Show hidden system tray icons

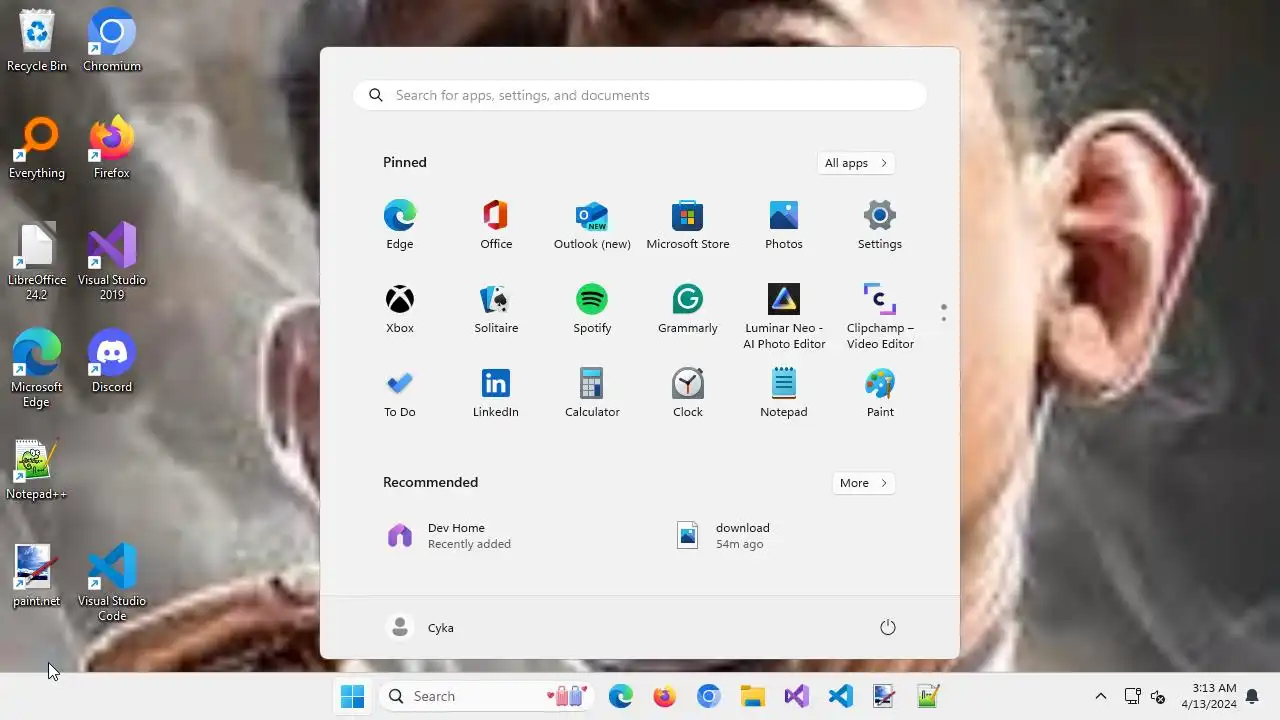[x=1101, y=696]
